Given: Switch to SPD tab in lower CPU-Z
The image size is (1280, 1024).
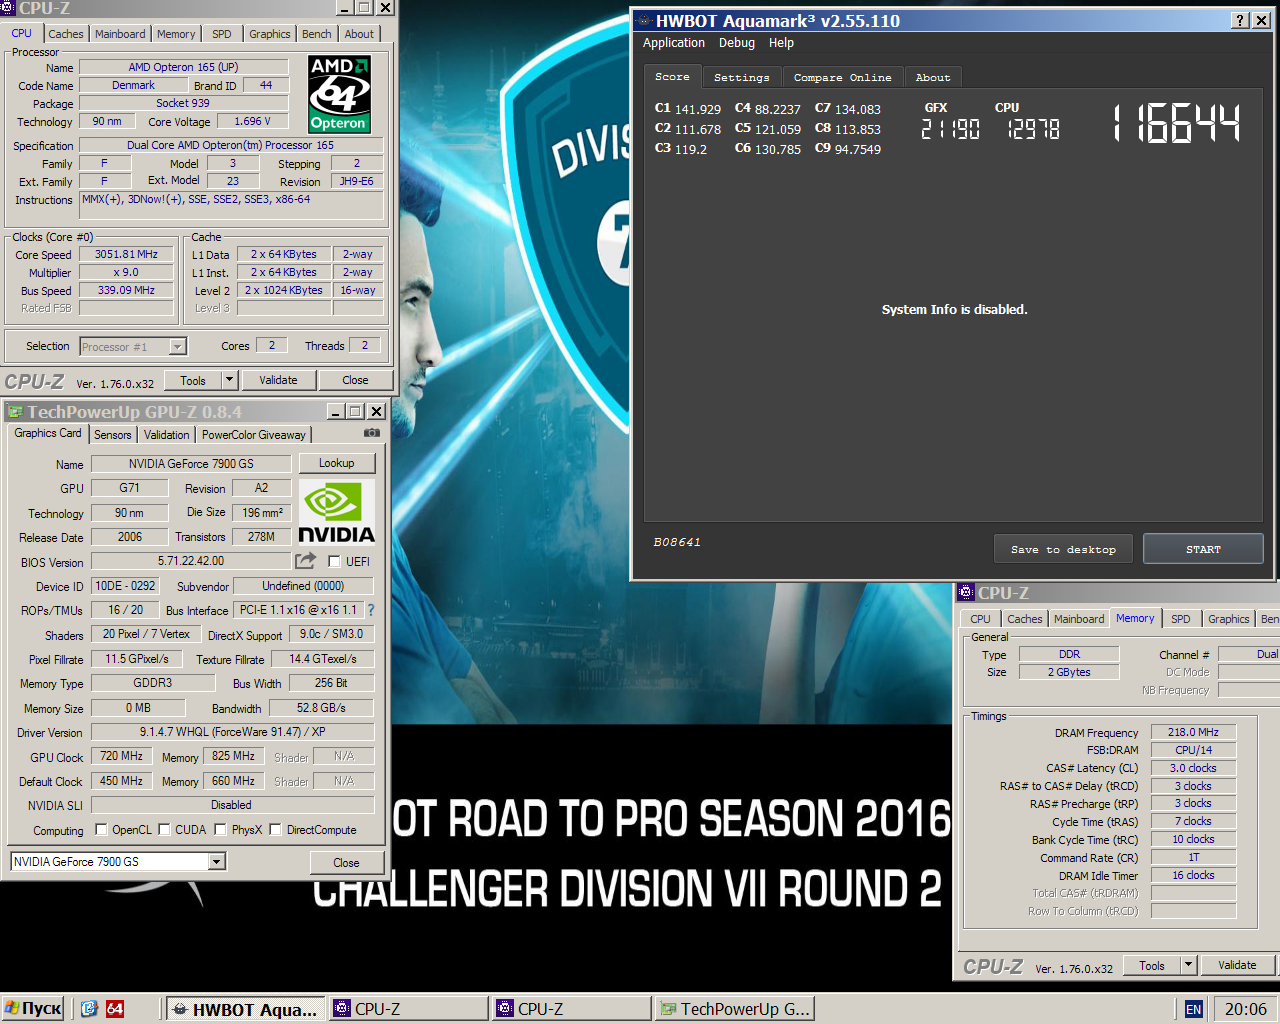Looking at the screenshot, I should (x=1181, y=619).
